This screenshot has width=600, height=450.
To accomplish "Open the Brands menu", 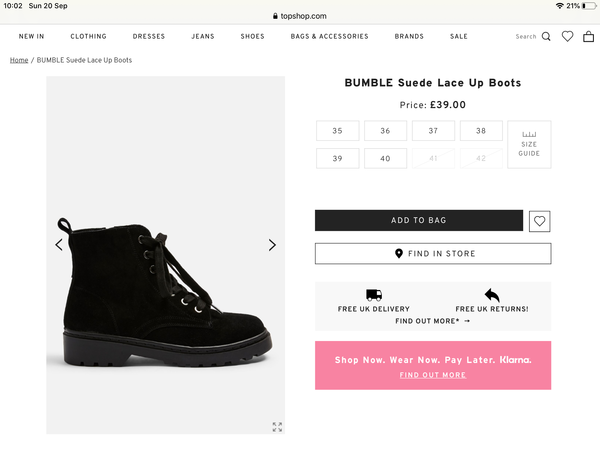I will coord(409,36).
